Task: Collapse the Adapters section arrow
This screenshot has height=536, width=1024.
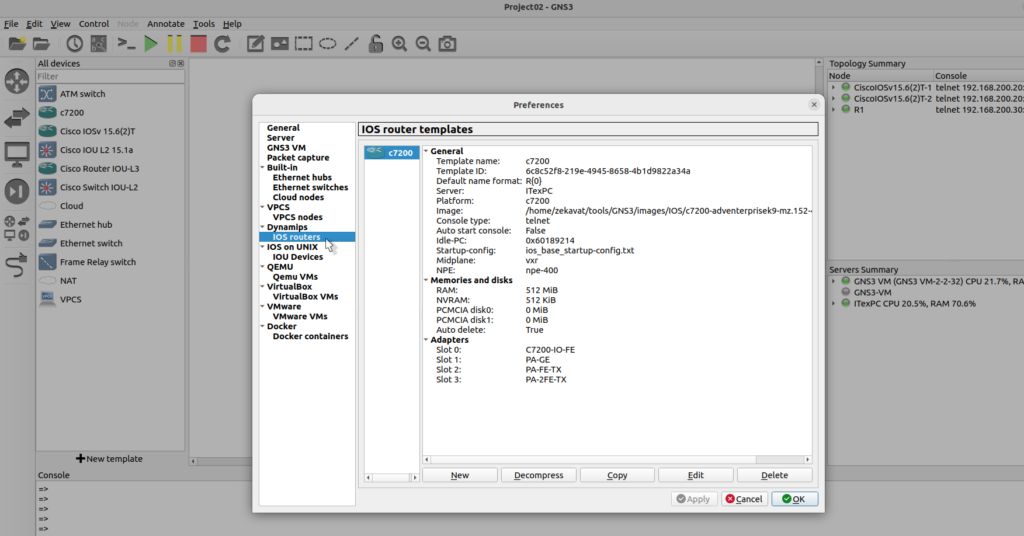Action: [426, 340]
